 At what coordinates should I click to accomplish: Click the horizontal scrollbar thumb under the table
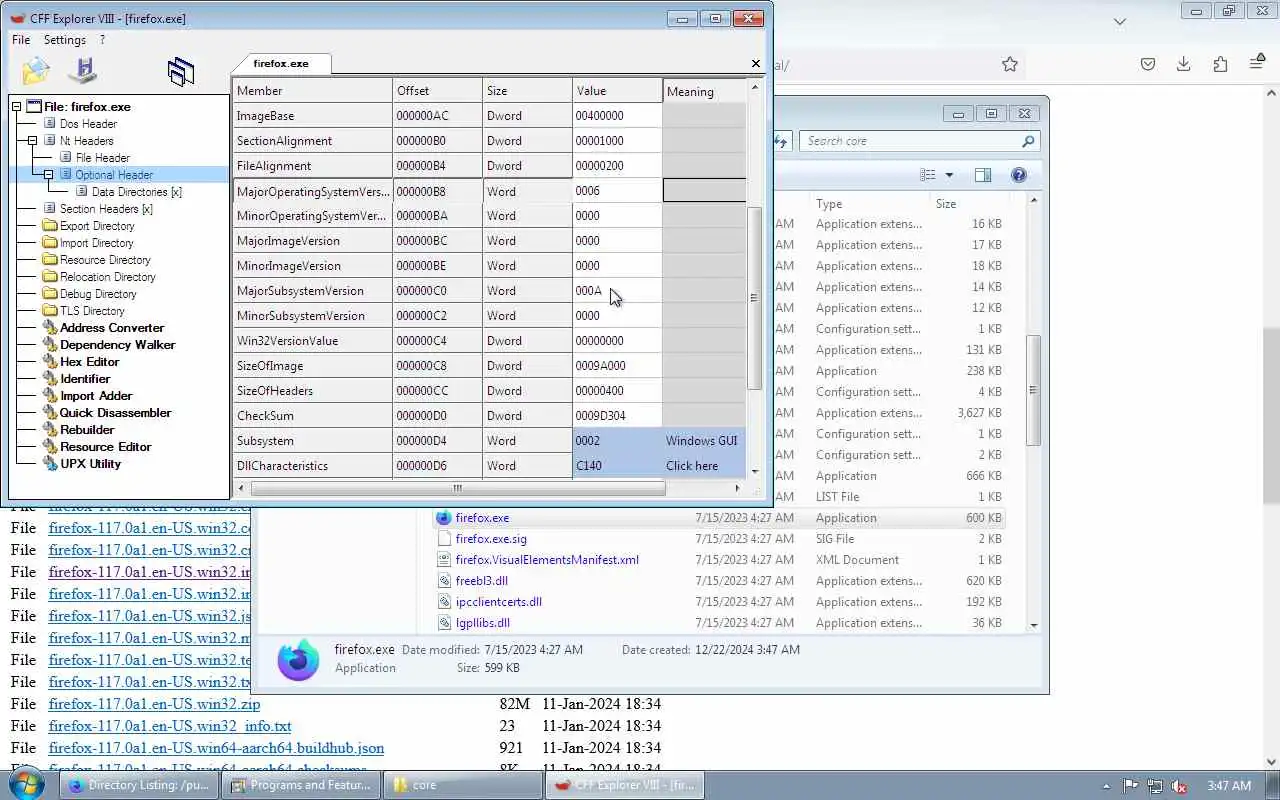(x=458, y=488)
